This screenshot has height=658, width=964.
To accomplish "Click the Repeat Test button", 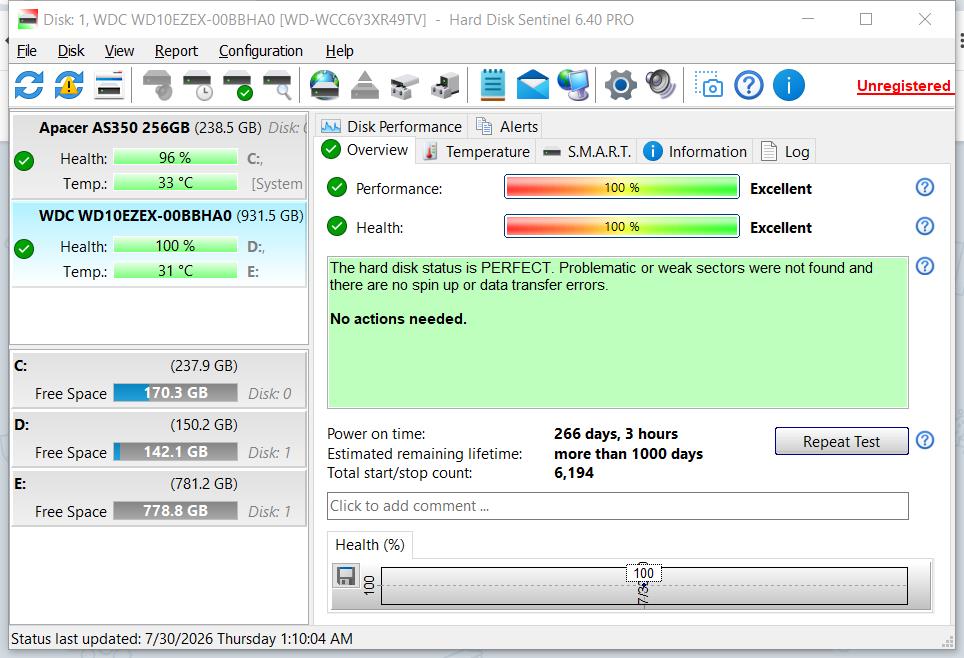I will [x=841, y=442].
